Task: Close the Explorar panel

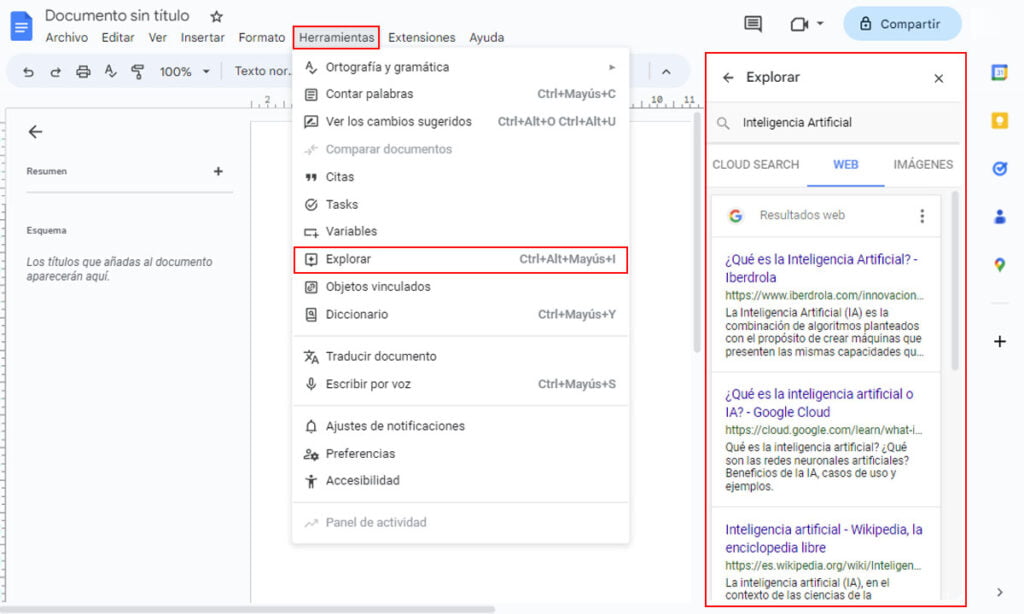Action: pos(938,78)
